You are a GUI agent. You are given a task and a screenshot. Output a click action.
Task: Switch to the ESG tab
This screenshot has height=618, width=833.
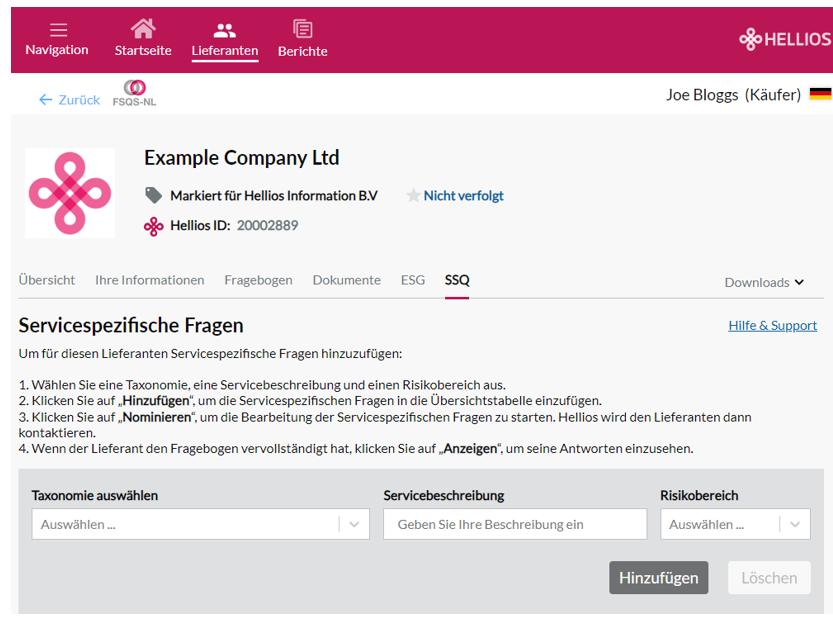tap(413, 280)
